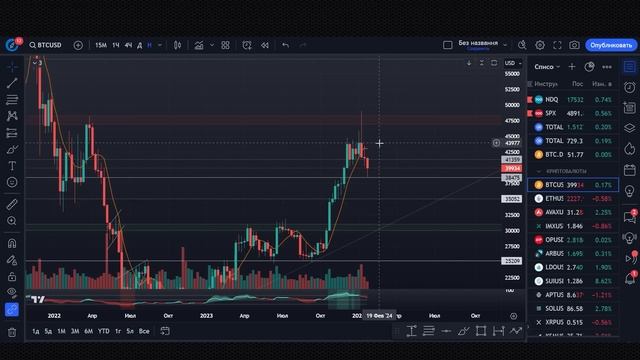Collapse the indicator legend chevron
This screenshot has height=360, width=640.
(35, 63)
